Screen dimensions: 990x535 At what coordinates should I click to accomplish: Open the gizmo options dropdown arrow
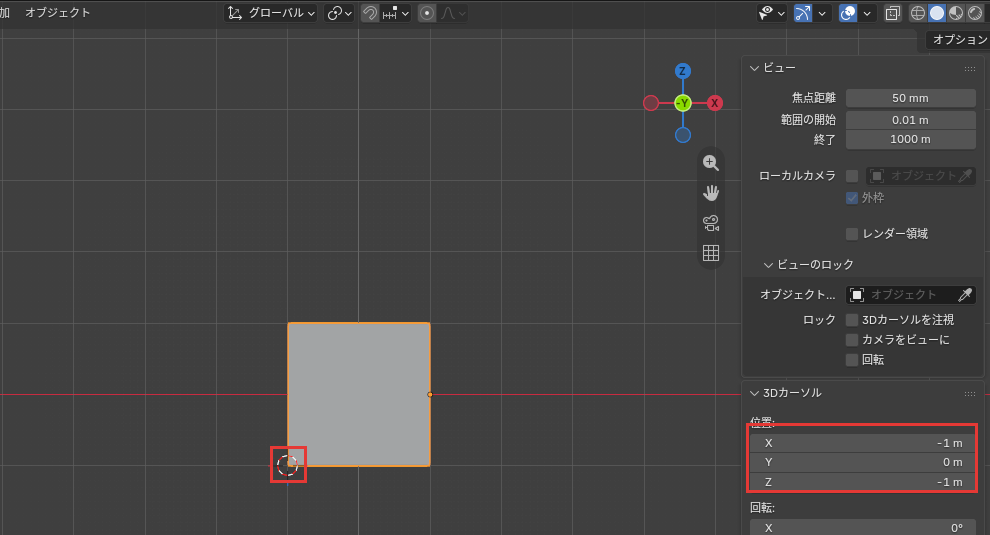coord(821,13)
